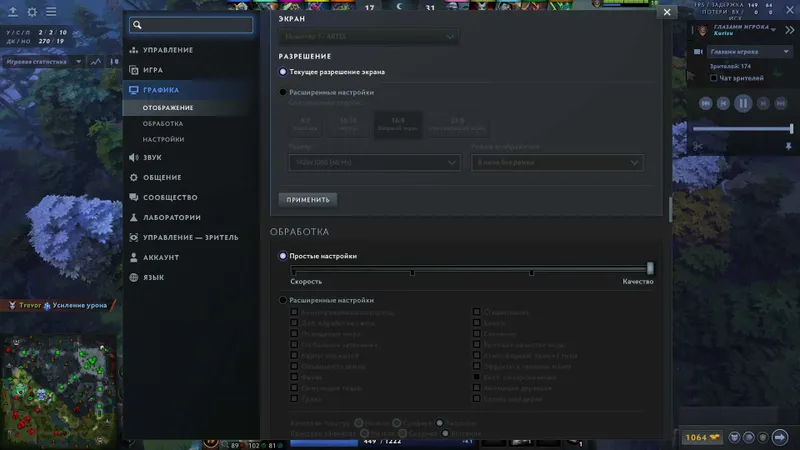
Task: Select Текущее разрешение экрана radio
Action: coord(283,72)
